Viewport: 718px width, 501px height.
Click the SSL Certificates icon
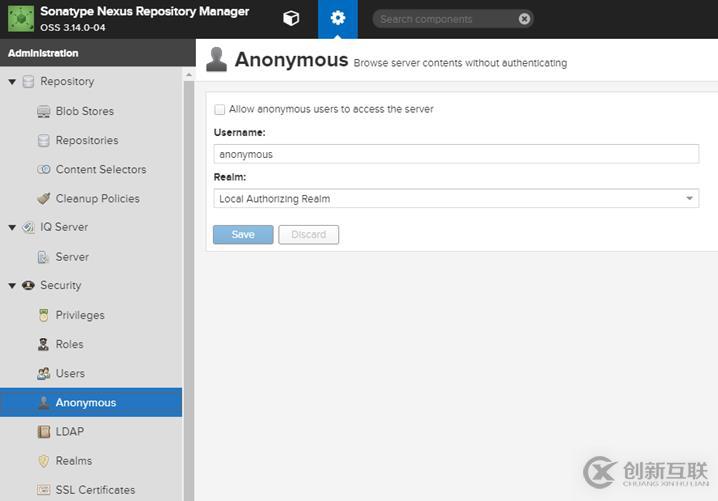[44, 490]
